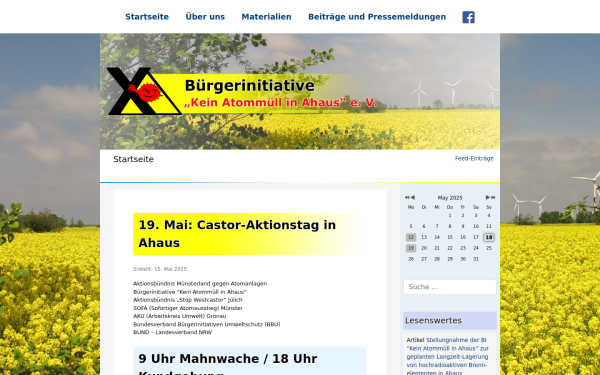Image resolution: width=600 pixels, height=375 pixels.
Task: Click the 'Mo' weekday header in calendar
Action: coord(411,207)
